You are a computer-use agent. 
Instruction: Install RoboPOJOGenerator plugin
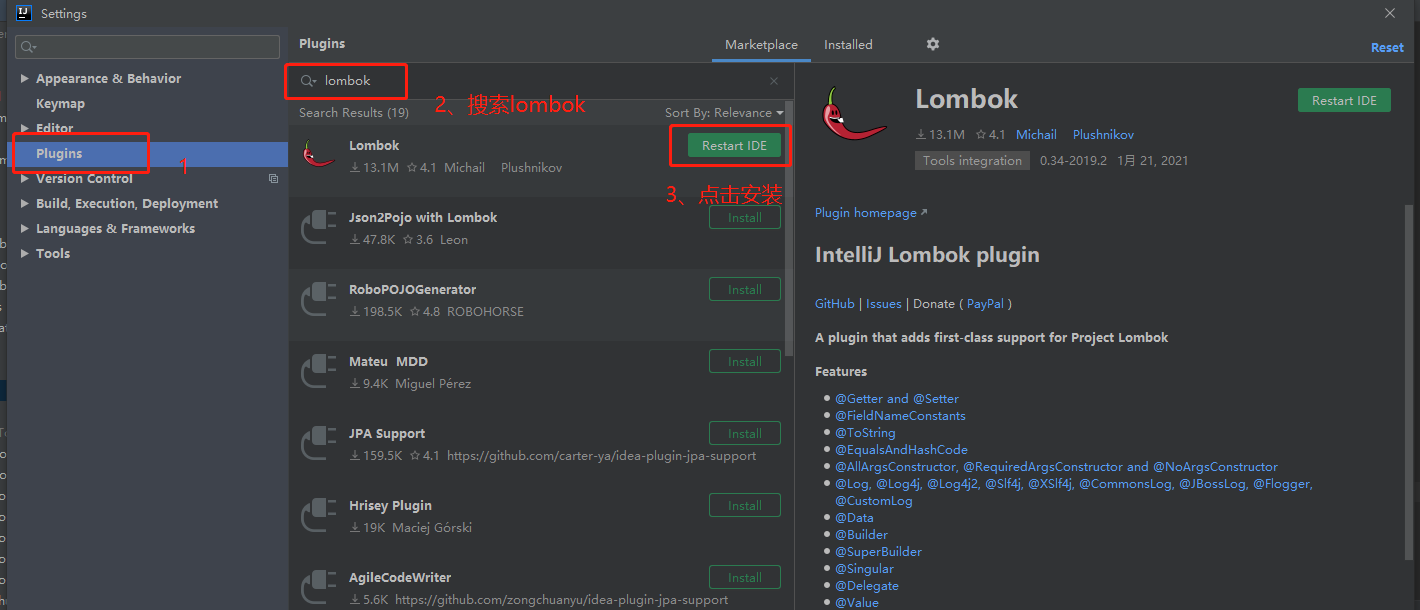745,289
